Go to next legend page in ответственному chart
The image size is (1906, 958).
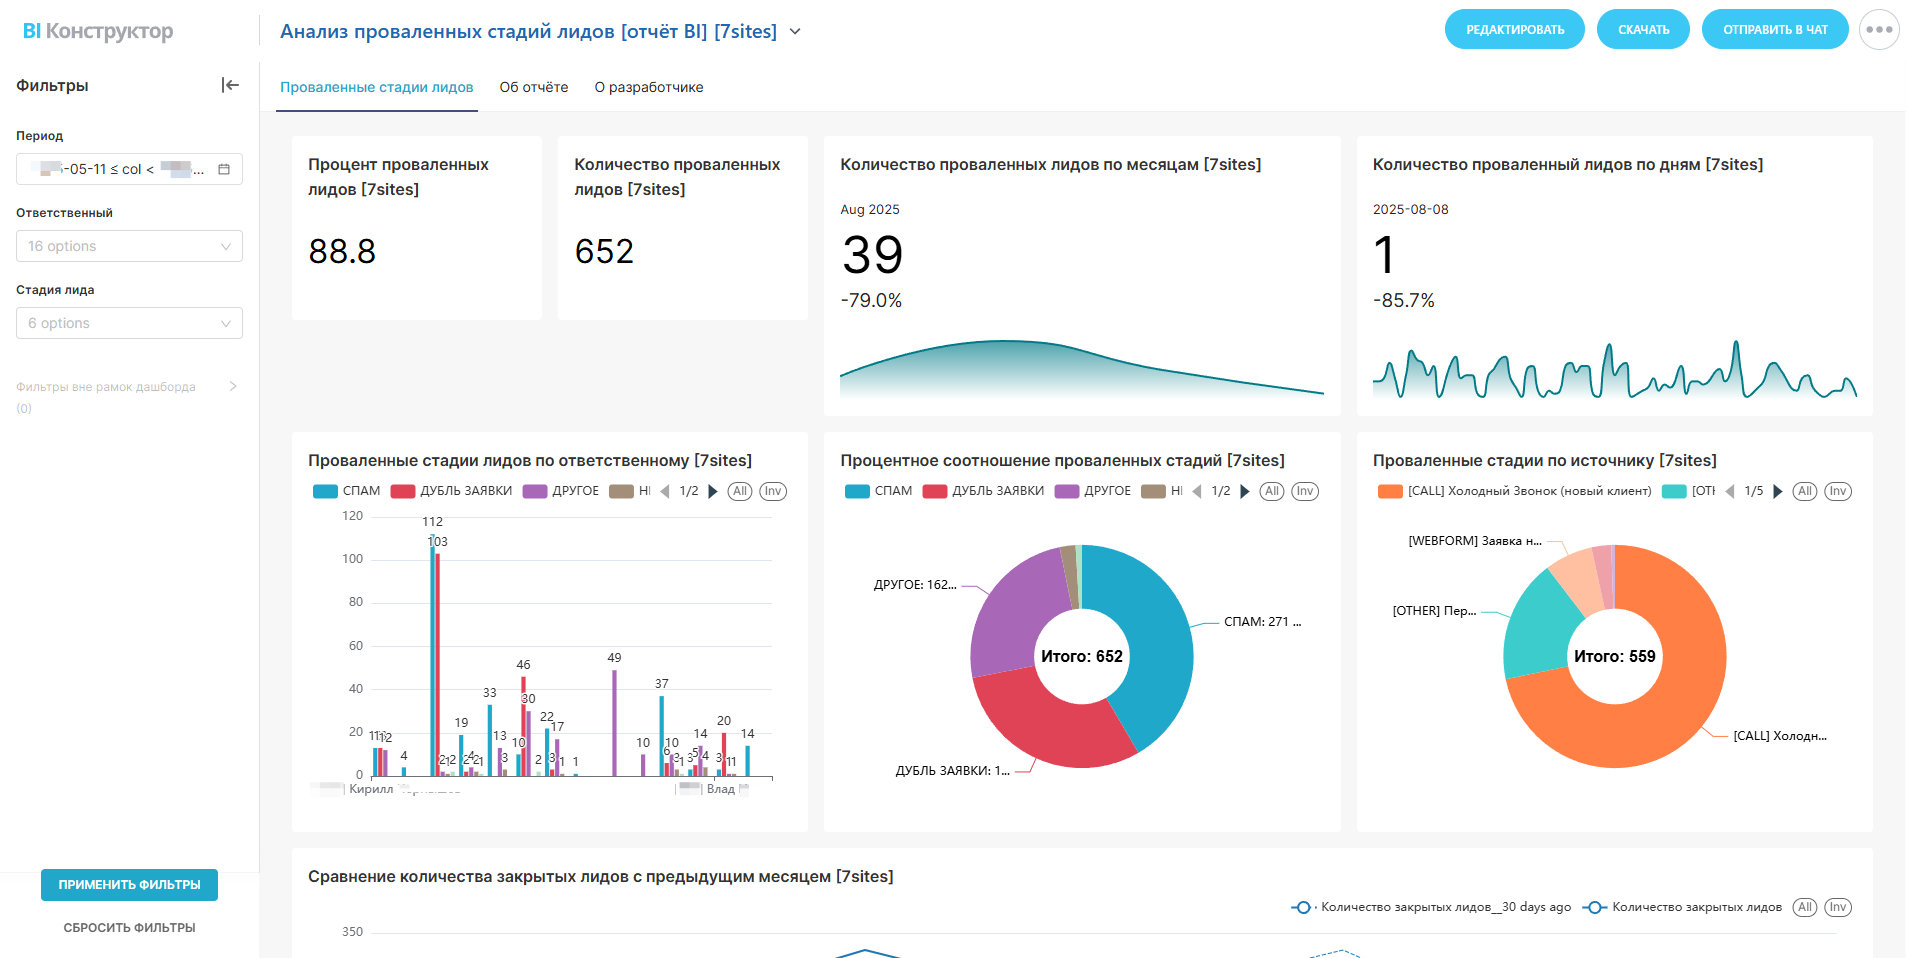pos(713,491)
